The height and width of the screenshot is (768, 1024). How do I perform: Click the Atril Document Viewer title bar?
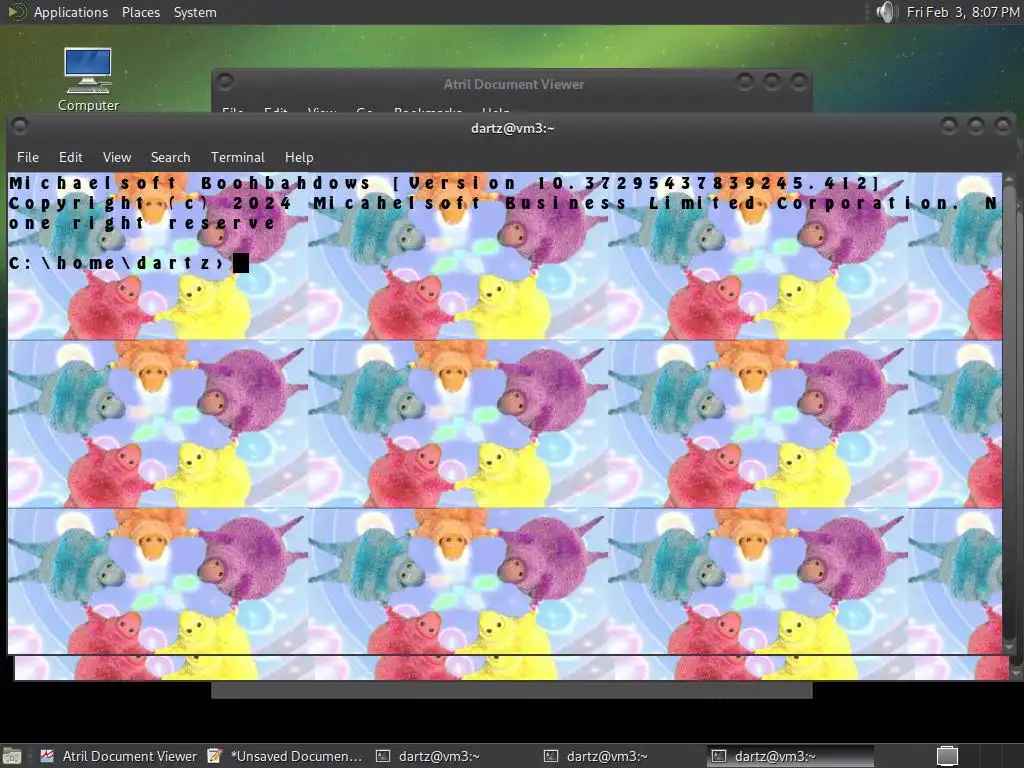(x=513, y=84)
